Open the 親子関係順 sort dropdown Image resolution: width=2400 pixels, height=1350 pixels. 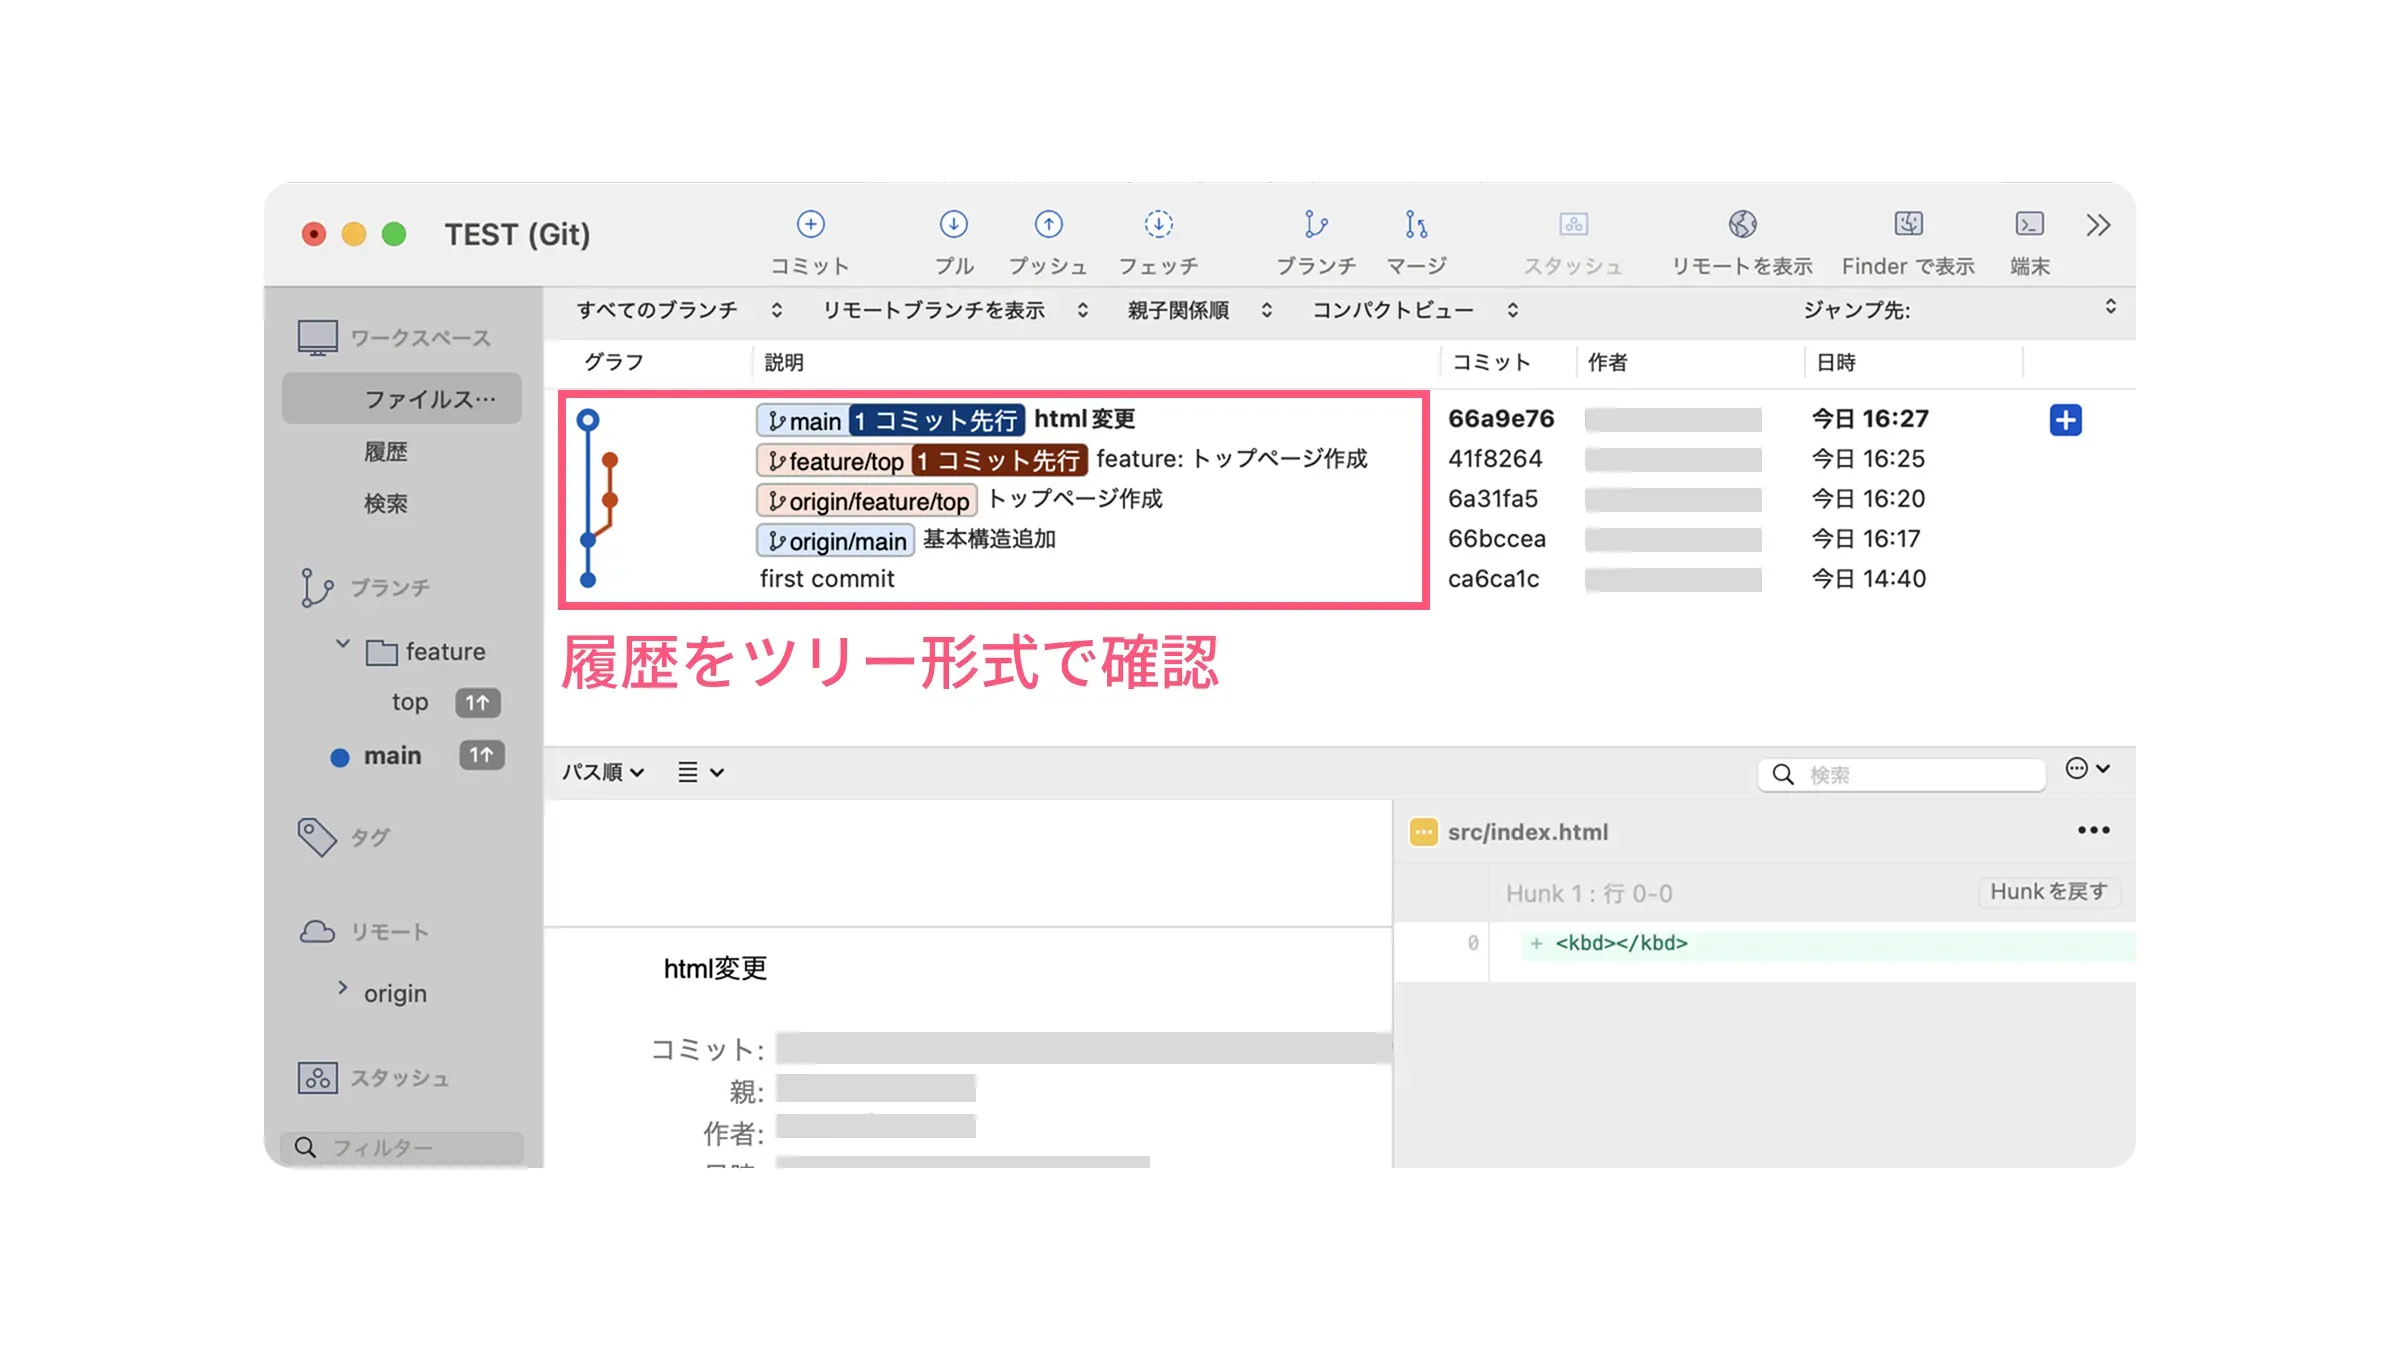point(1199,311)
